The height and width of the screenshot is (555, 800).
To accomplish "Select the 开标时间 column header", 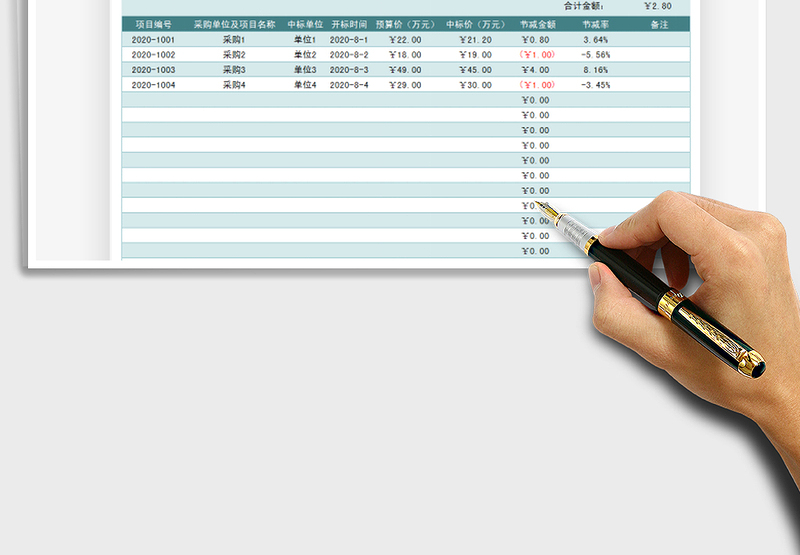I will (349, 24).
